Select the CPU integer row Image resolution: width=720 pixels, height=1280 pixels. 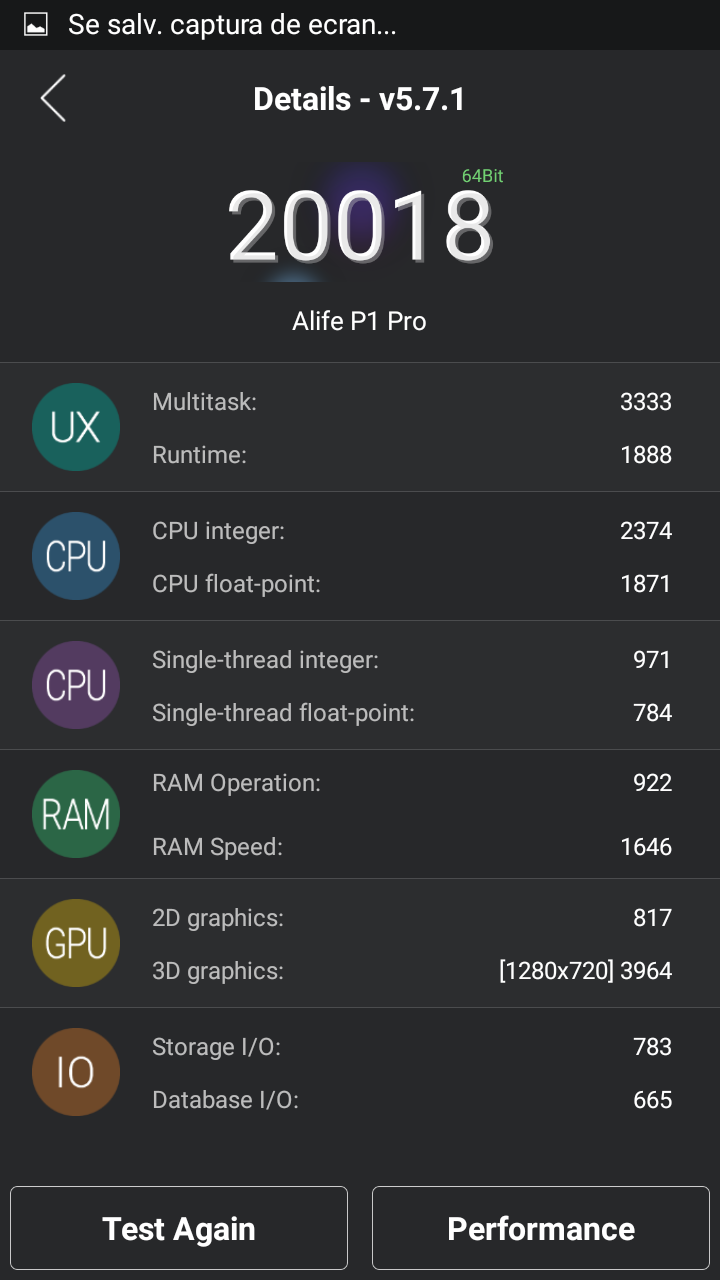click(411, 531)
